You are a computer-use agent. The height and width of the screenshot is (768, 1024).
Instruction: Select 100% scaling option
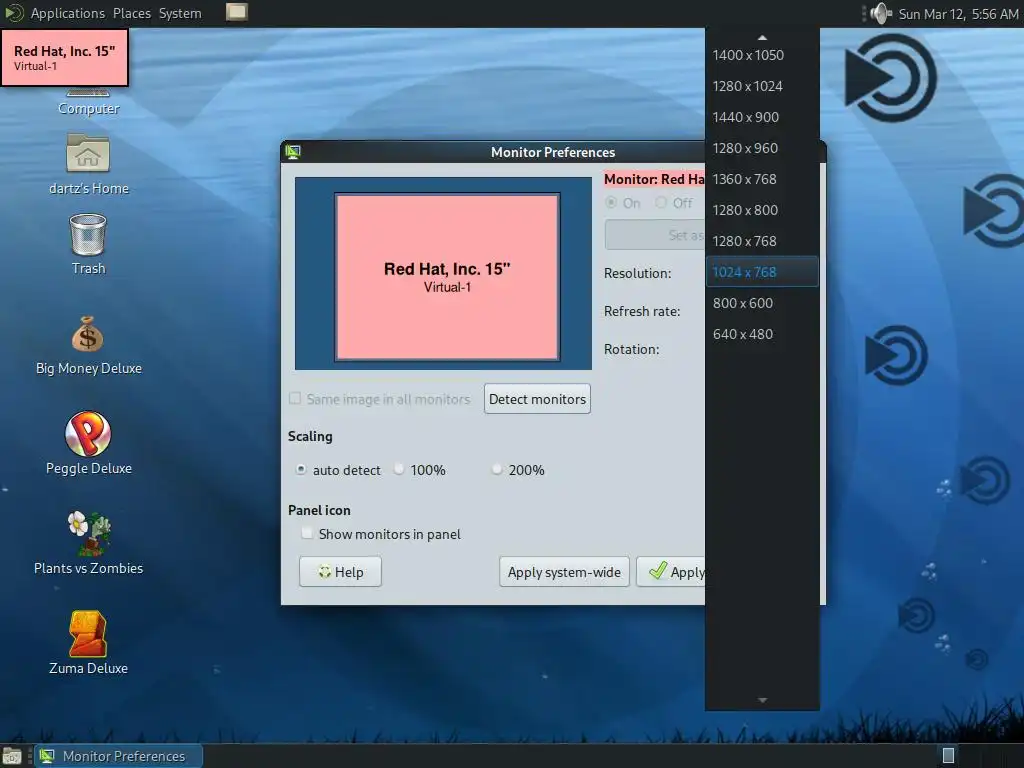tap(398, 469)
